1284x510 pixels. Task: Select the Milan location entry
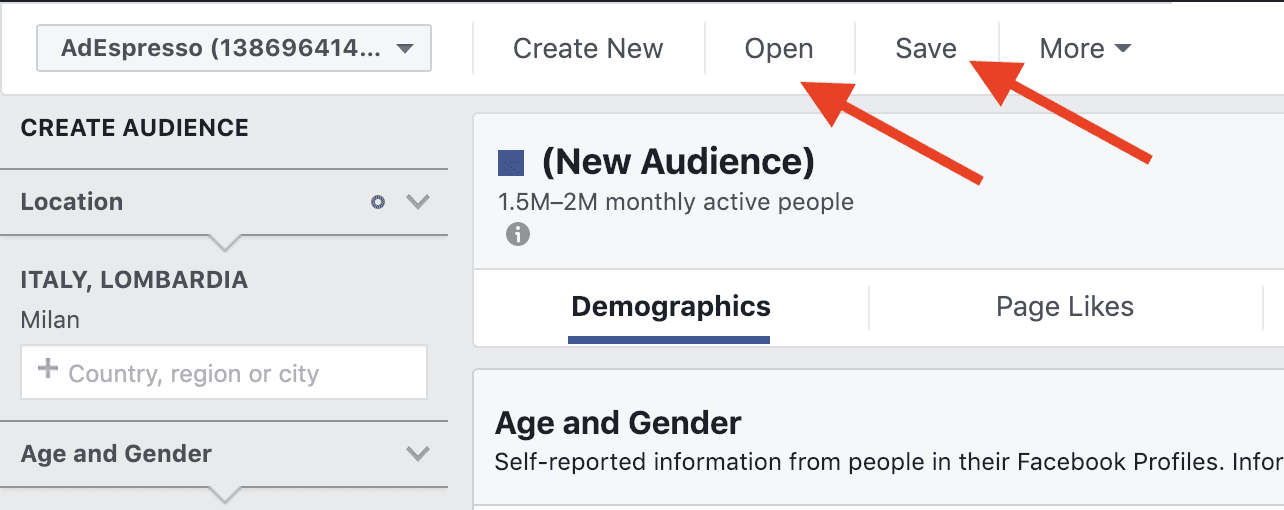tap(50, 321)
